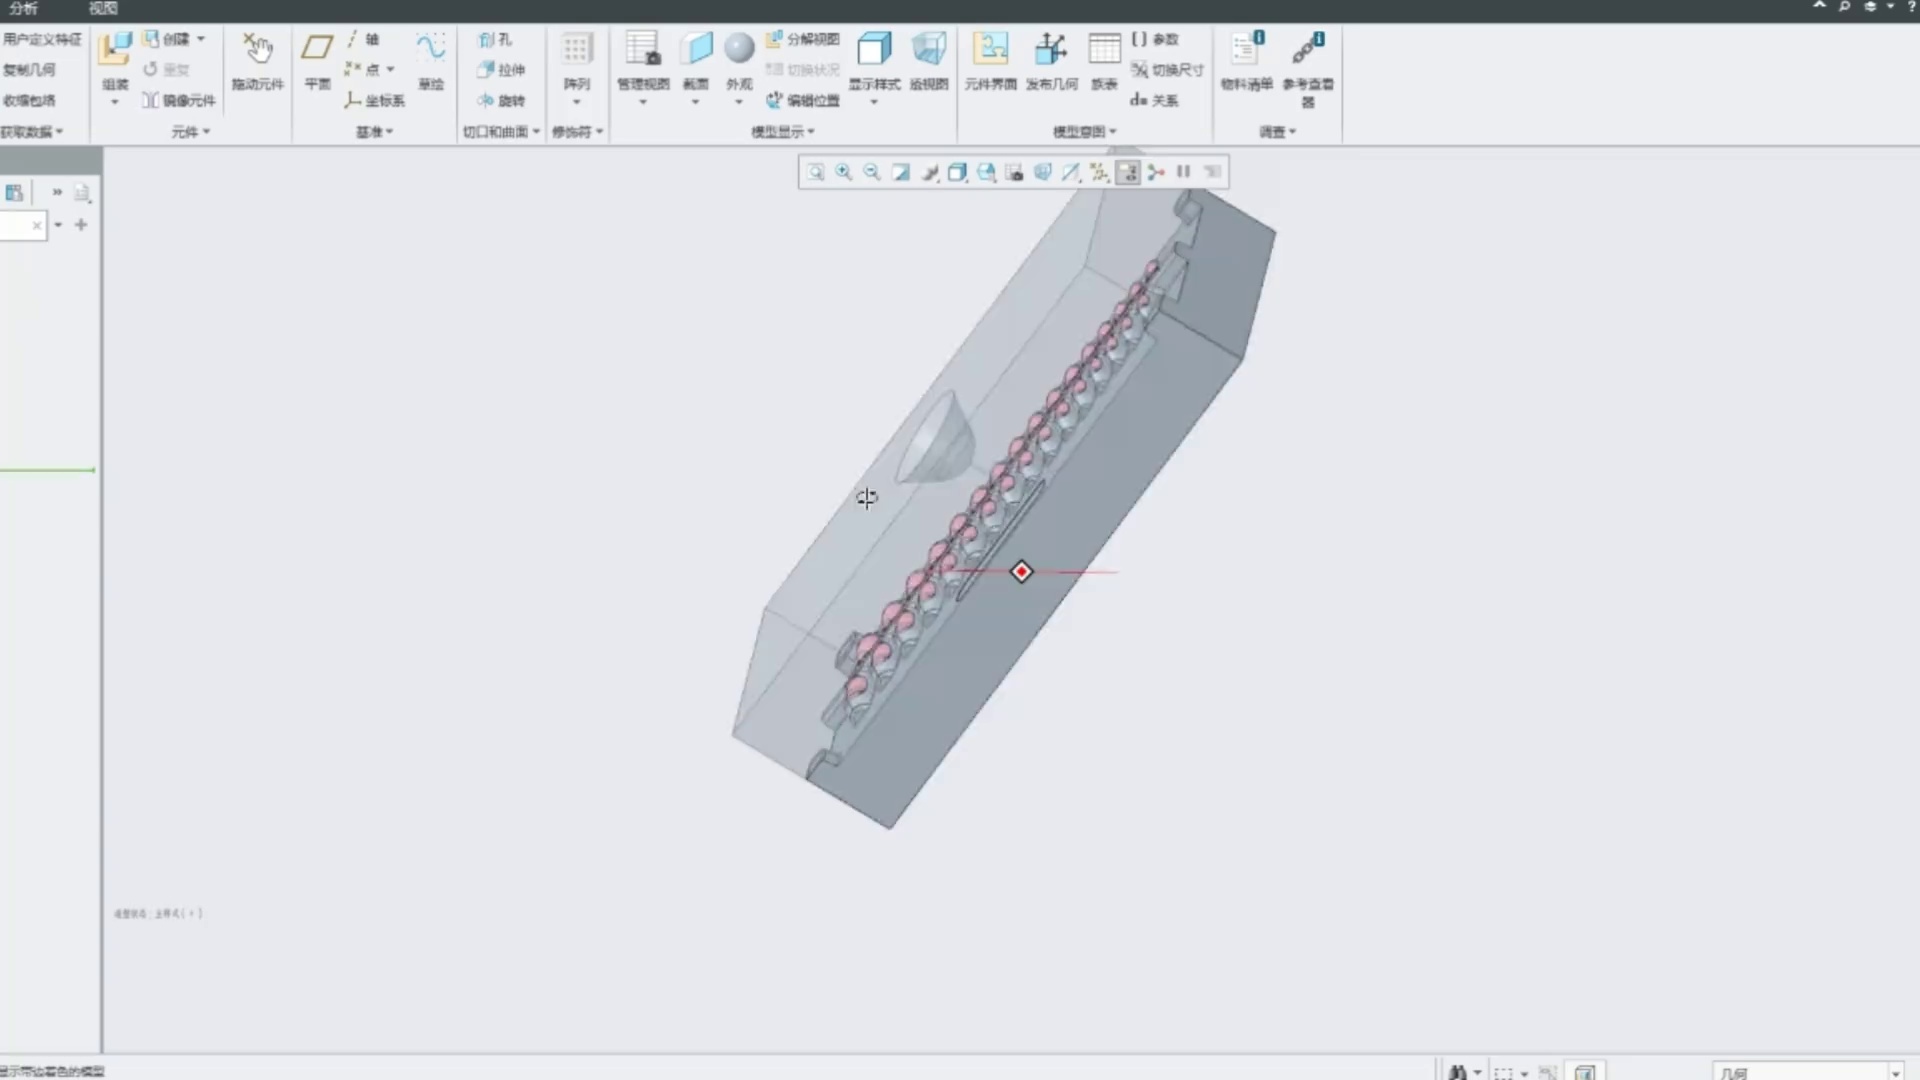Click Zoom In in graphics toolbar

(844, 172)
